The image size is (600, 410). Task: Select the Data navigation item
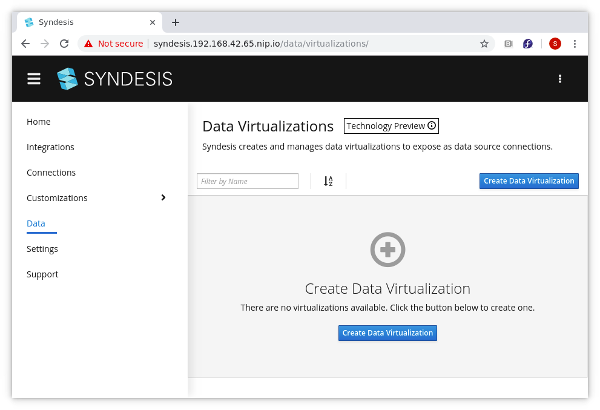click(36, 224)
